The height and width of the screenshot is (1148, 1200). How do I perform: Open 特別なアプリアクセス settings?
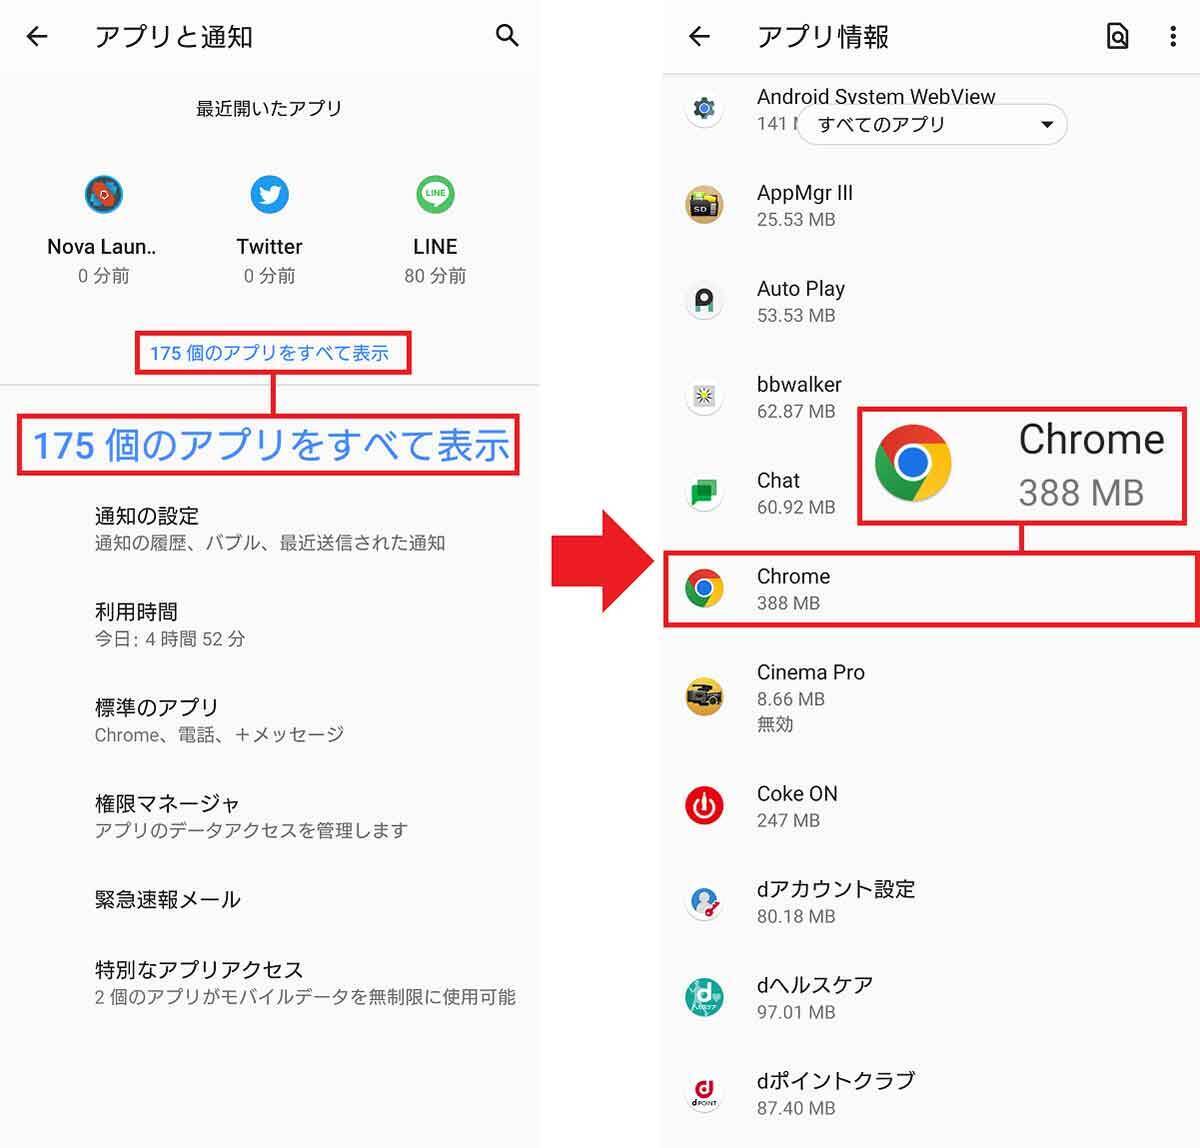270,982
